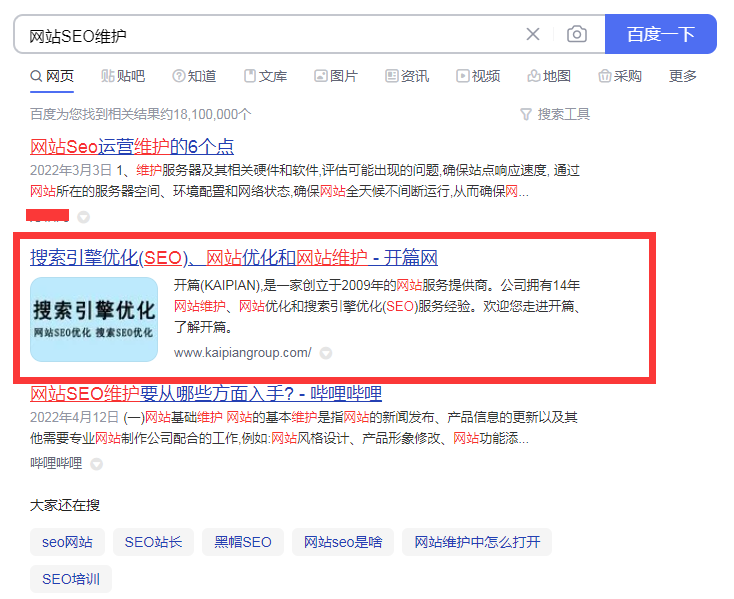Open result 网站SEO维护要从哪些方面入手? - 哔哩哔哩
This screenshot has width=734, height=599.
click(x=206, y=394)
